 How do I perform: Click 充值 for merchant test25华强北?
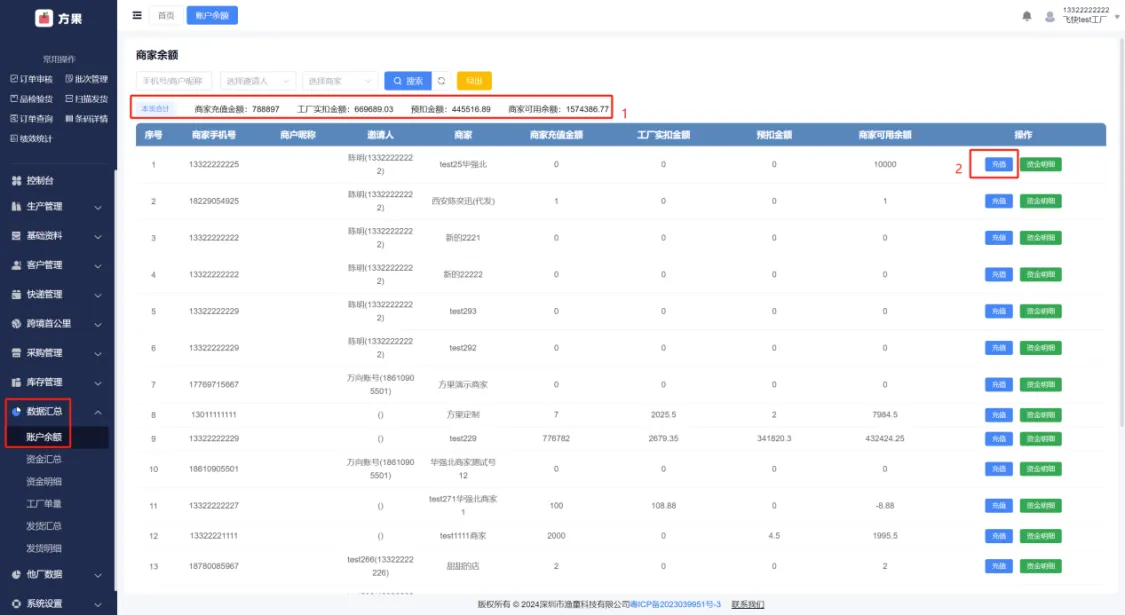coord(998,164)
